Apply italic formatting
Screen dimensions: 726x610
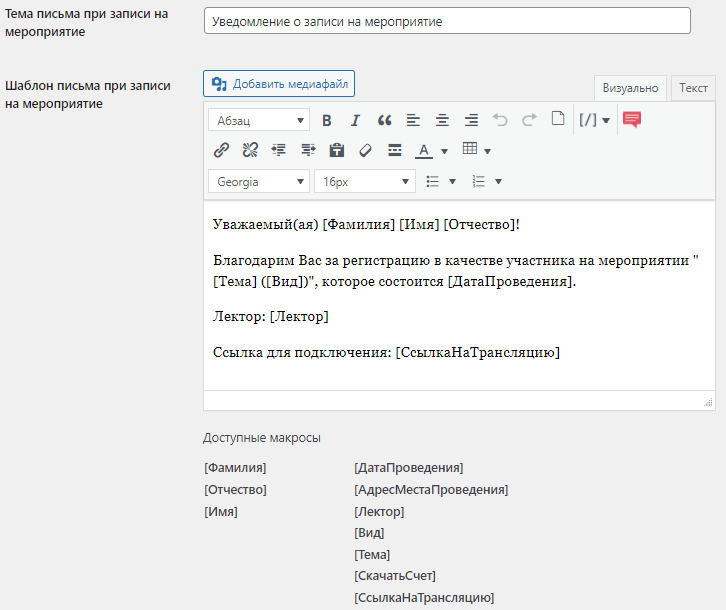tap(355, 120)
